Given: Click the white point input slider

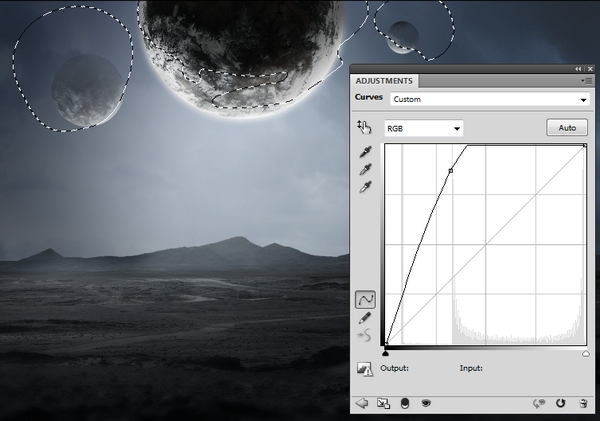Looking at the screenshot, I should [x=585, y=352].
